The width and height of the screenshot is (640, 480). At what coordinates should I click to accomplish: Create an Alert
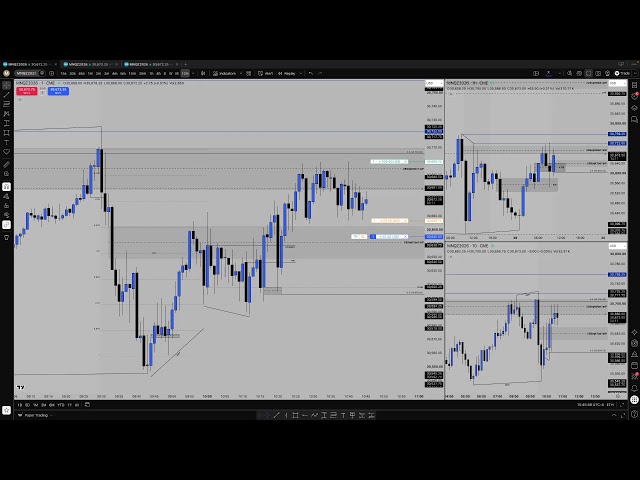pyautogui.click(x=266, y=73)
